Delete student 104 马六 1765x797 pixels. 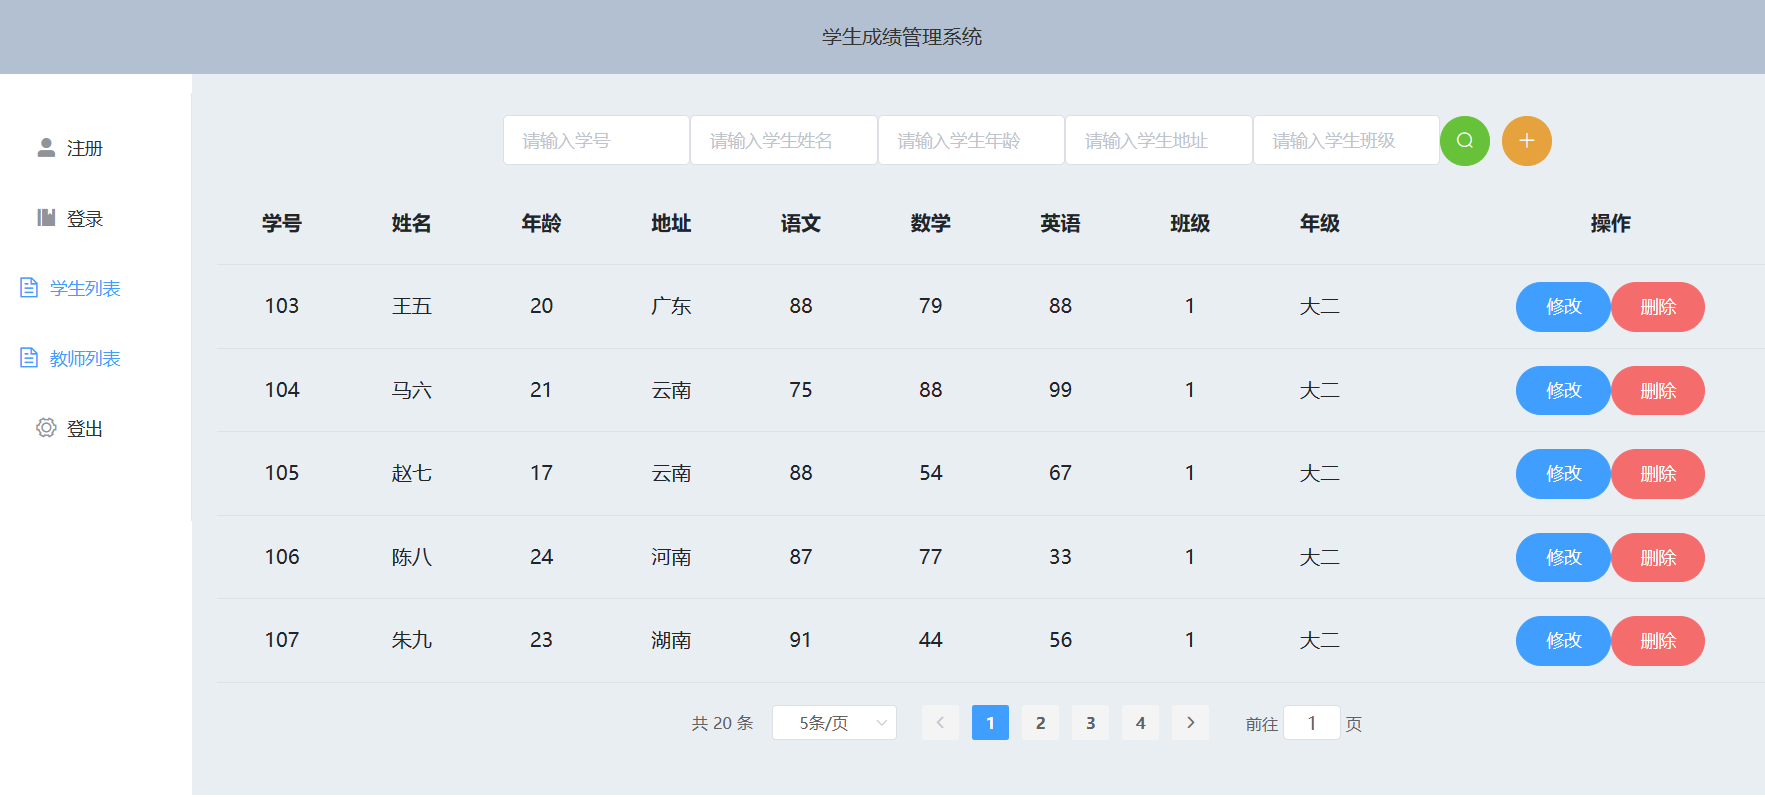(x=1658, y=391)
